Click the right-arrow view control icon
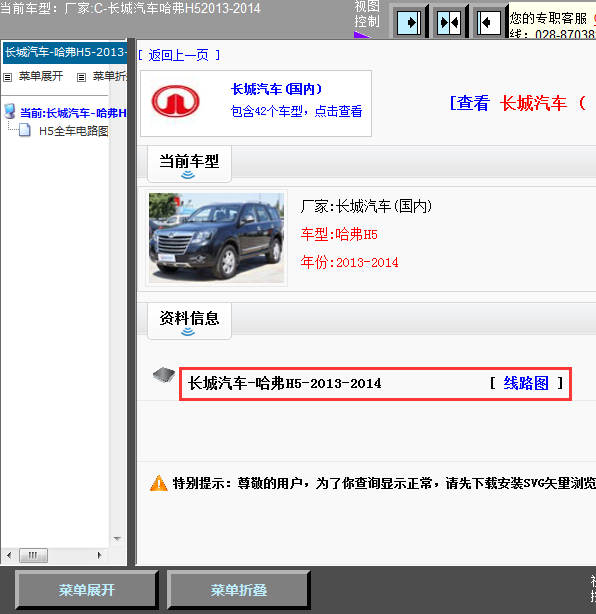 click(x=409, y=22)
